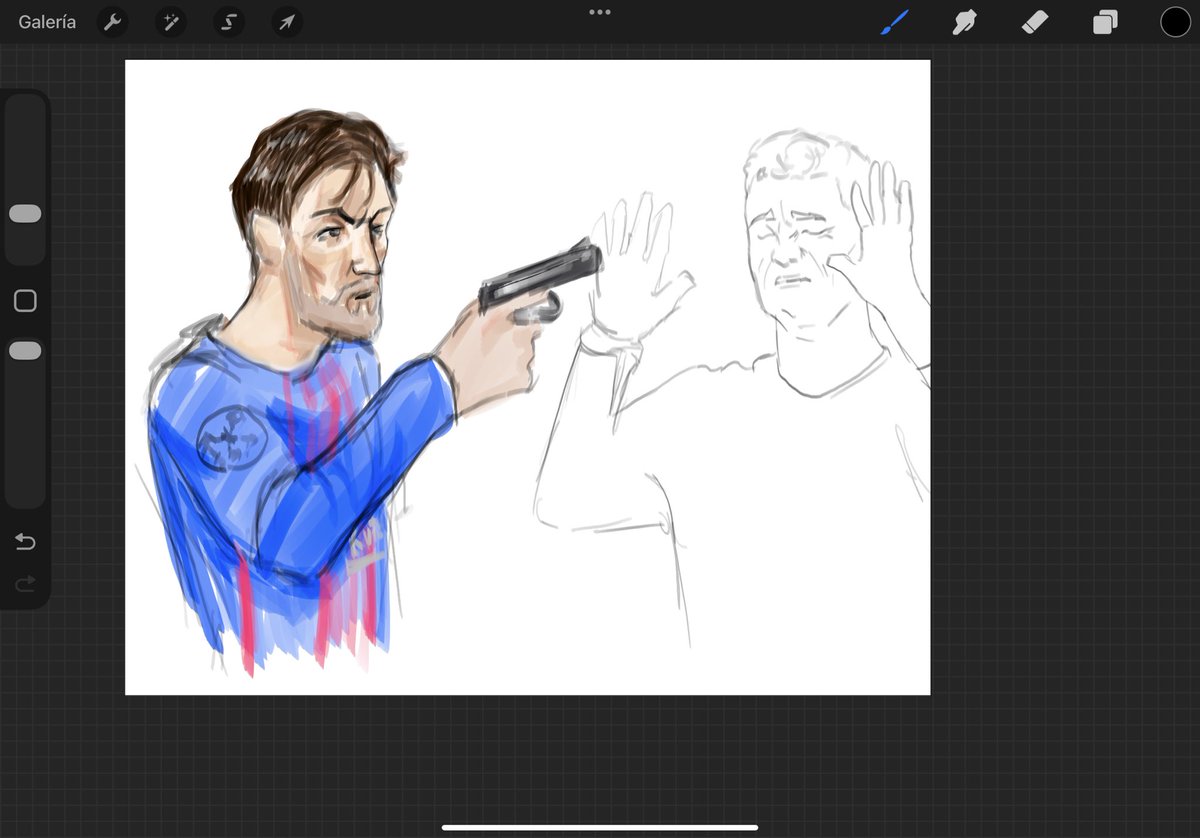Adjust the brush size slider handle
1200x838 pixels.
[x=25, y=214]
